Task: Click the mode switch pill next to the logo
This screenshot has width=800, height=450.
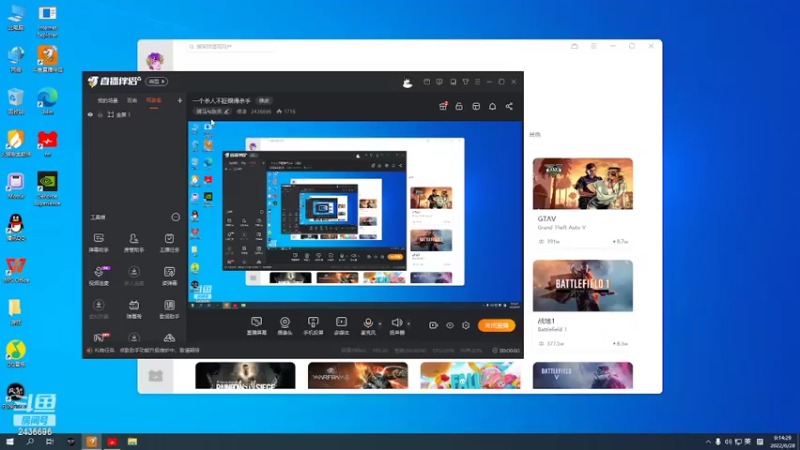Action: pos(157,82)
